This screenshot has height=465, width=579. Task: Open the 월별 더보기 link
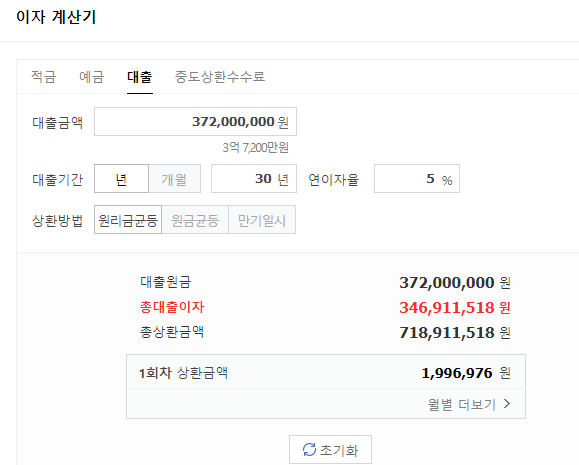click(469, 404)
